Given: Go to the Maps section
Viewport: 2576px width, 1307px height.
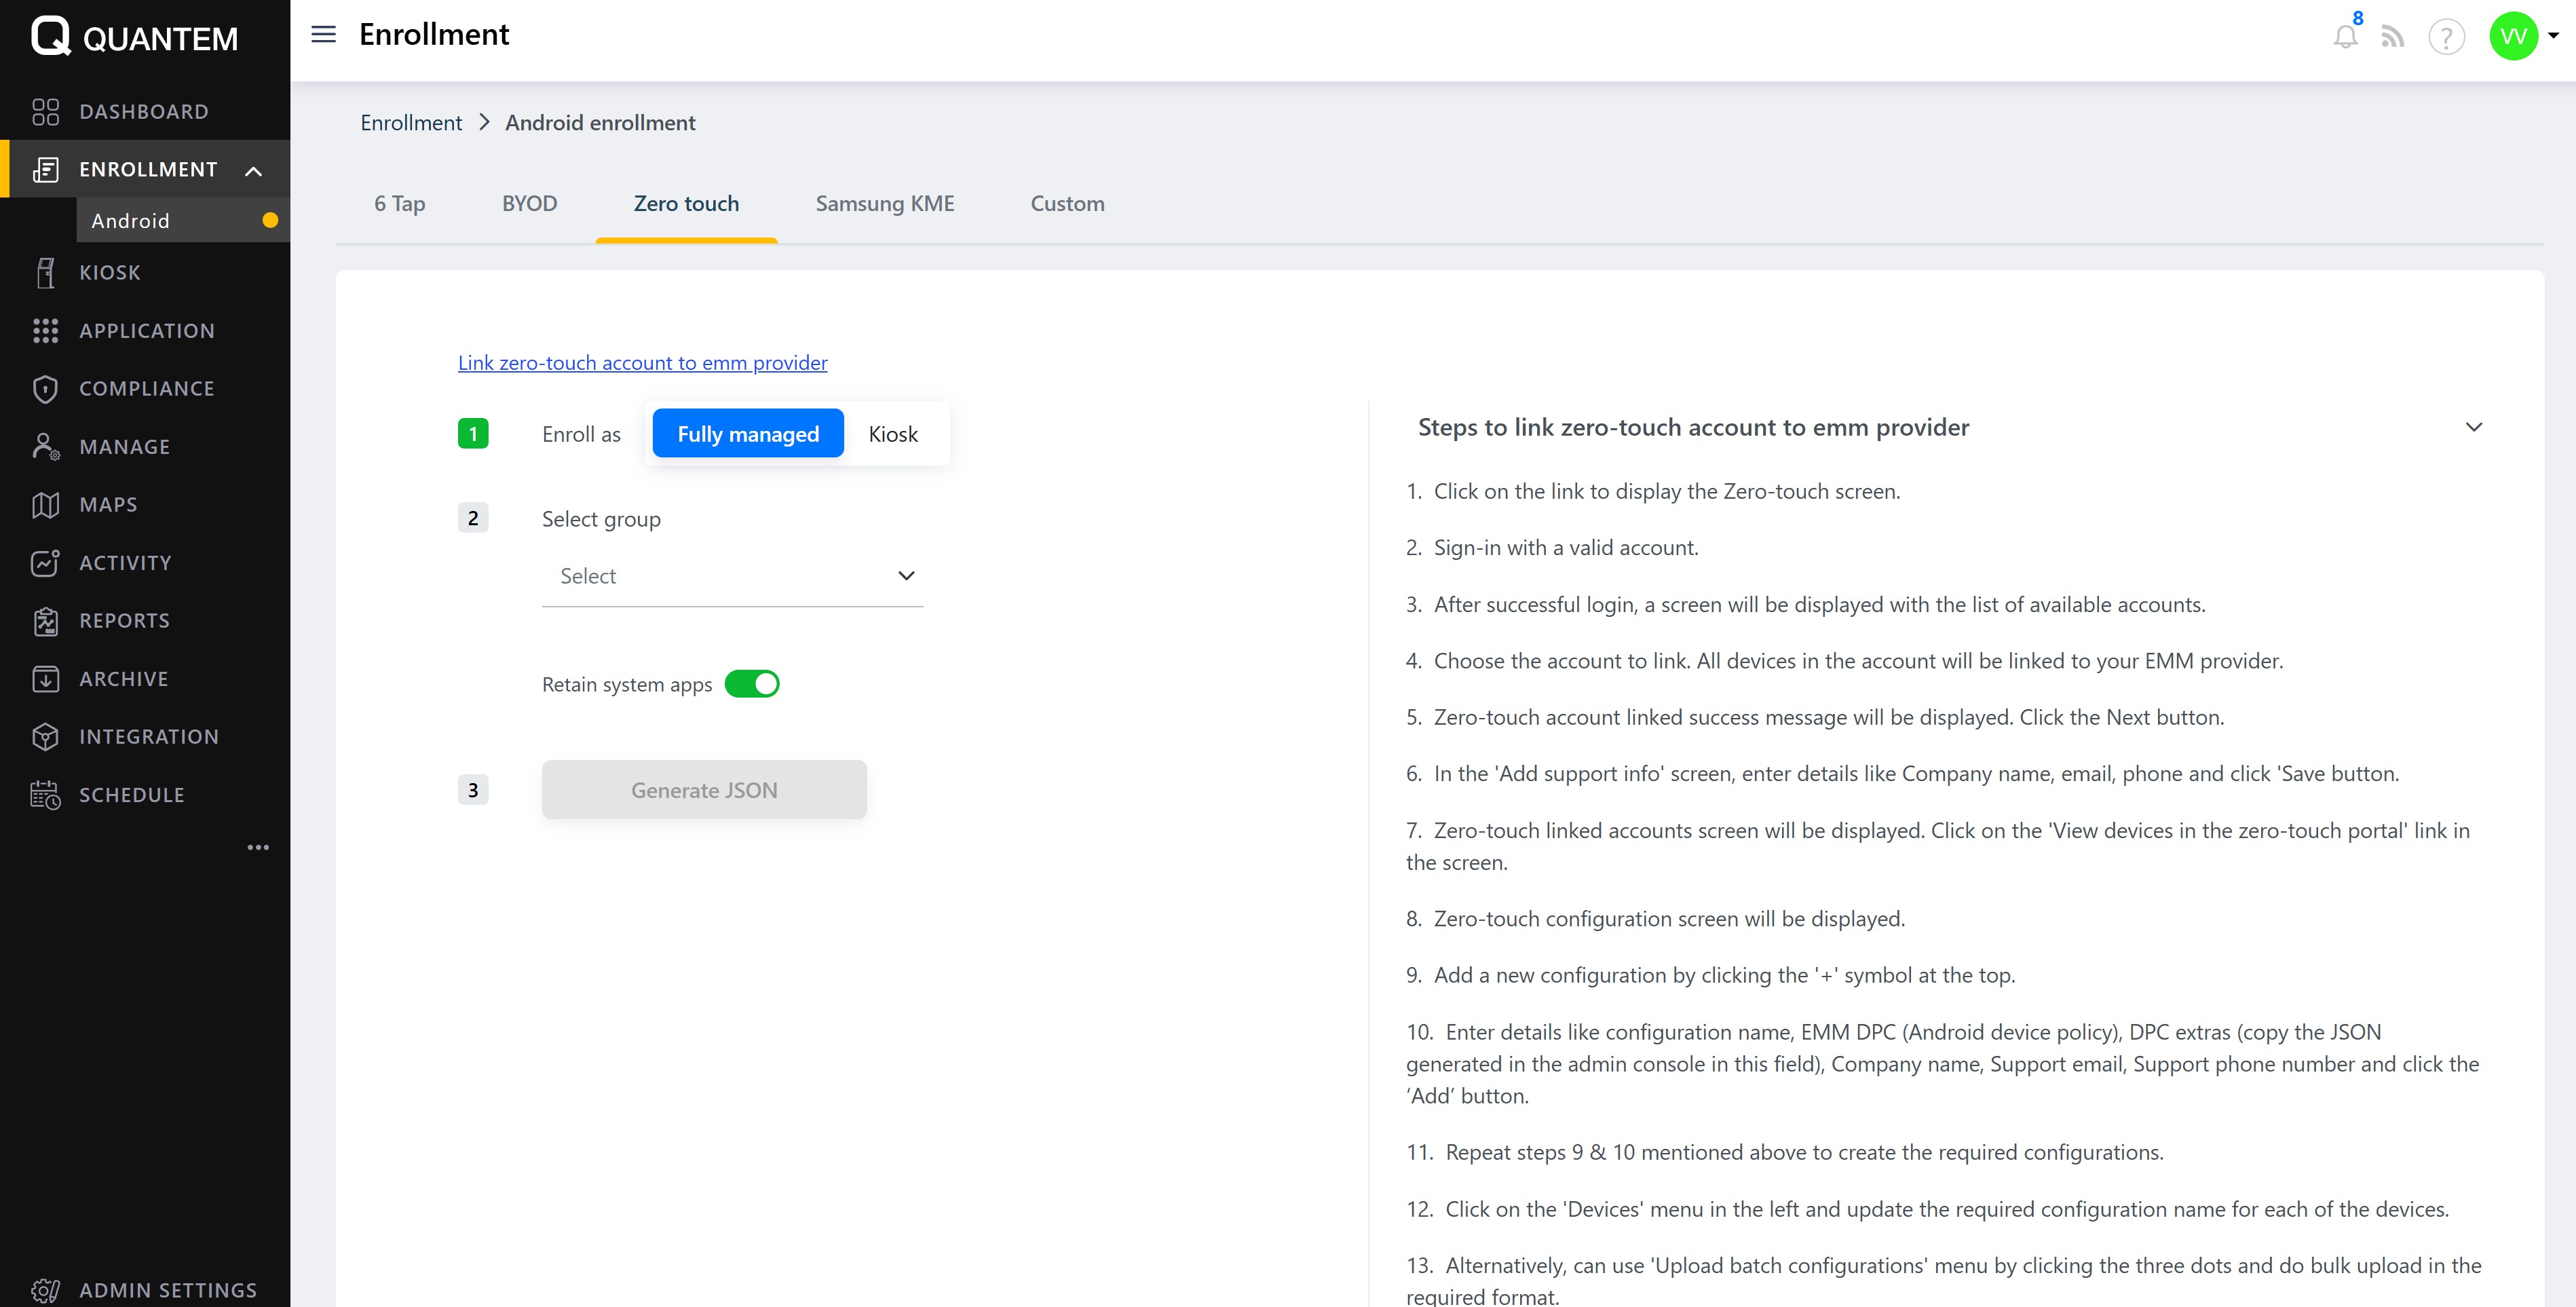Looking at the screenshot, I should click(x=108, y=505).
